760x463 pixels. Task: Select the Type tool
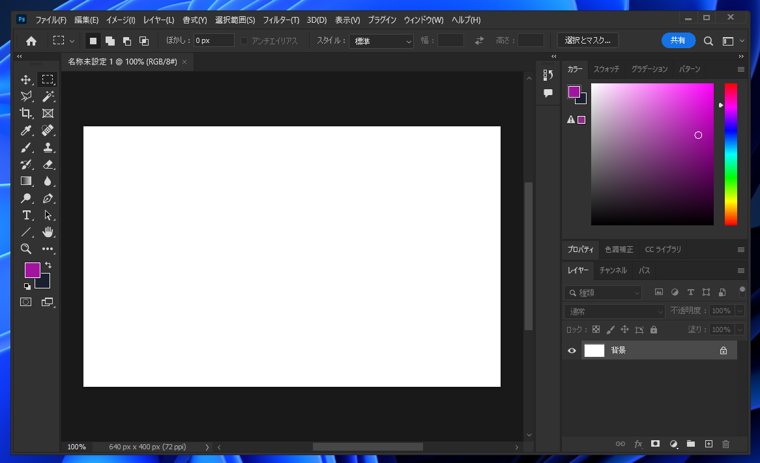(26, 215)
